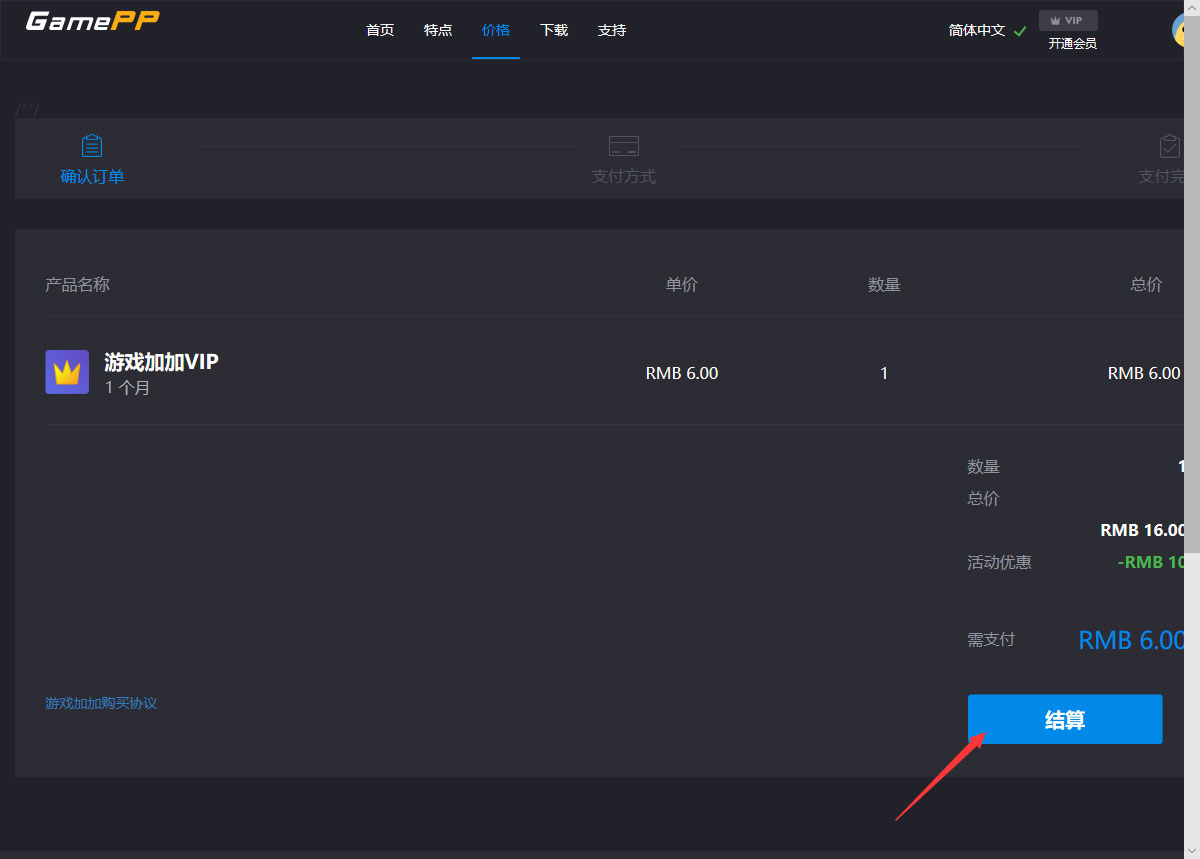
Task: Open the 首页 home page
Action: [x=380, y=30]
